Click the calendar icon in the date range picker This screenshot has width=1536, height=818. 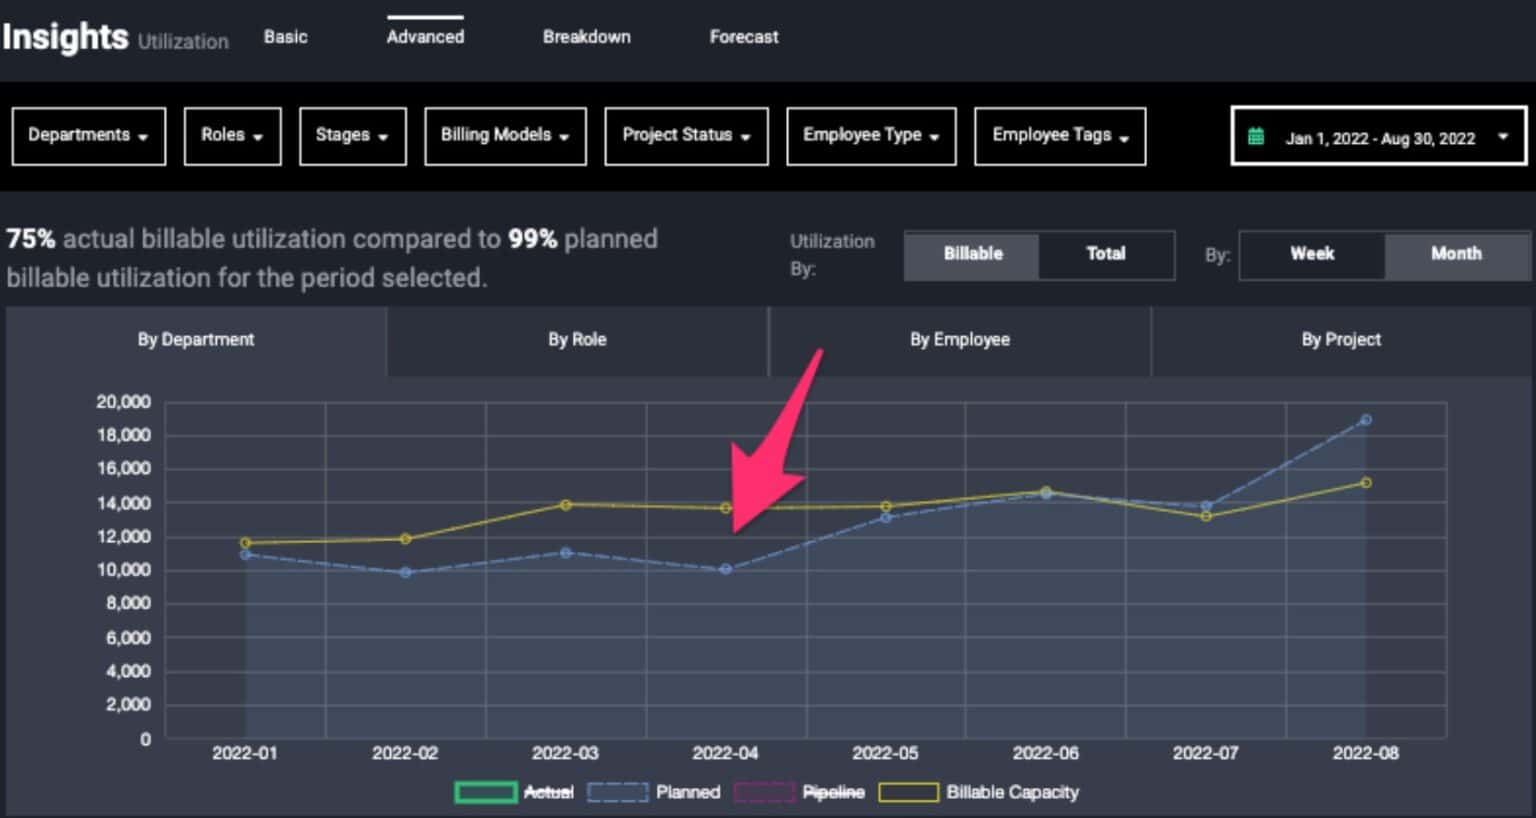[x=1258, y=138]
